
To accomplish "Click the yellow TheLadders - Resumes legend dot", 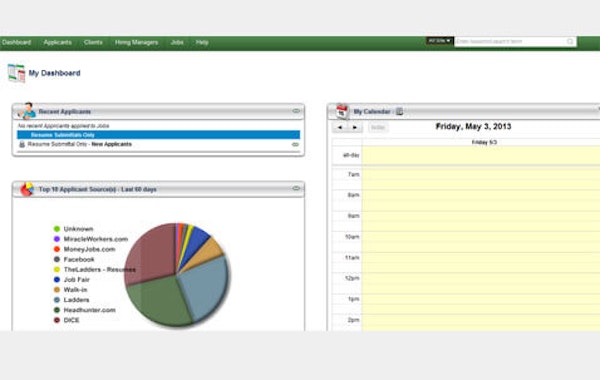I will tap(57, 269).
